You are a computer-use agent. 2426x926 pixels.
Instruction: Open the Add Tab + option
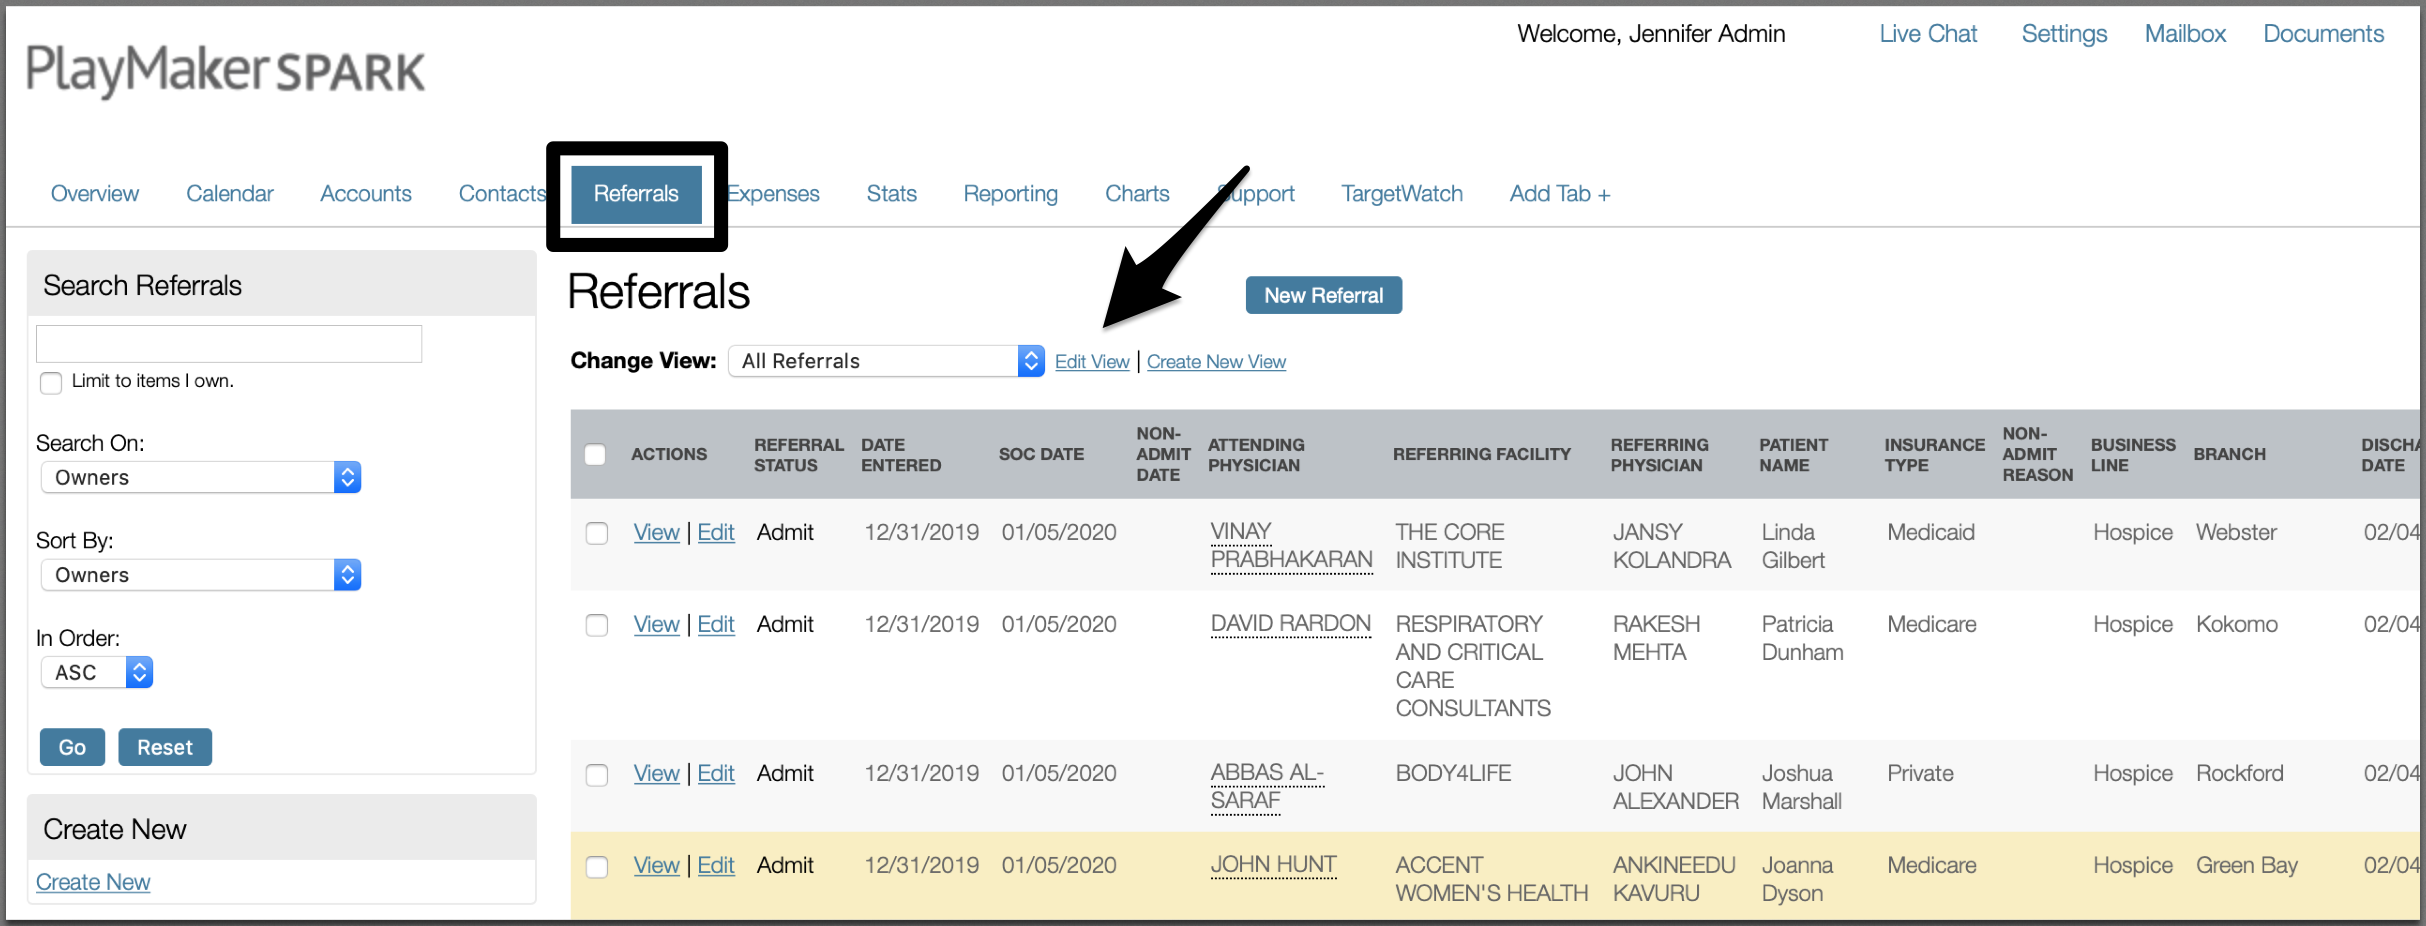coord(1560,194)
